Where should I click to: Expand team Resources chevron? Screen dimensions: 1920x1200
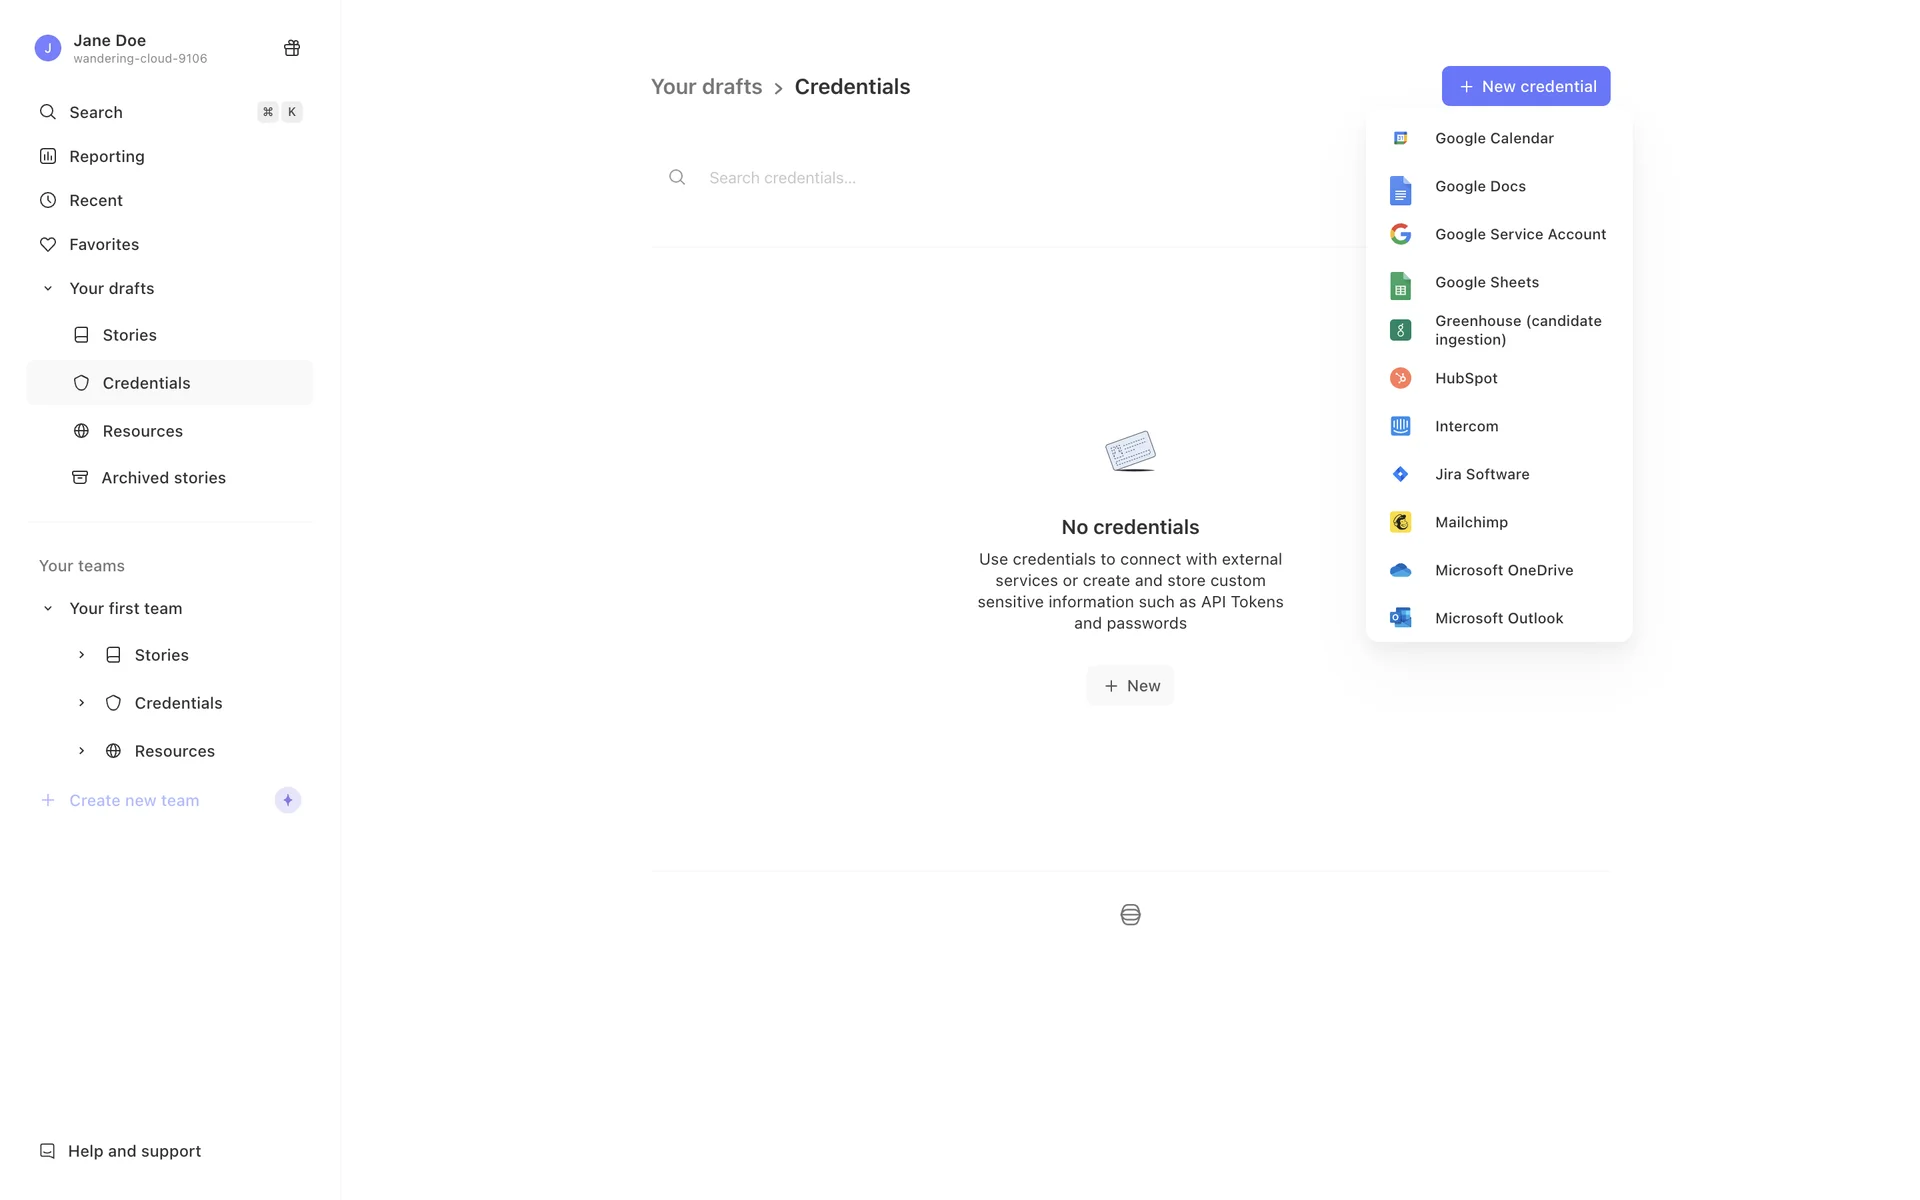pyautogui.click(x=81, y=751)
